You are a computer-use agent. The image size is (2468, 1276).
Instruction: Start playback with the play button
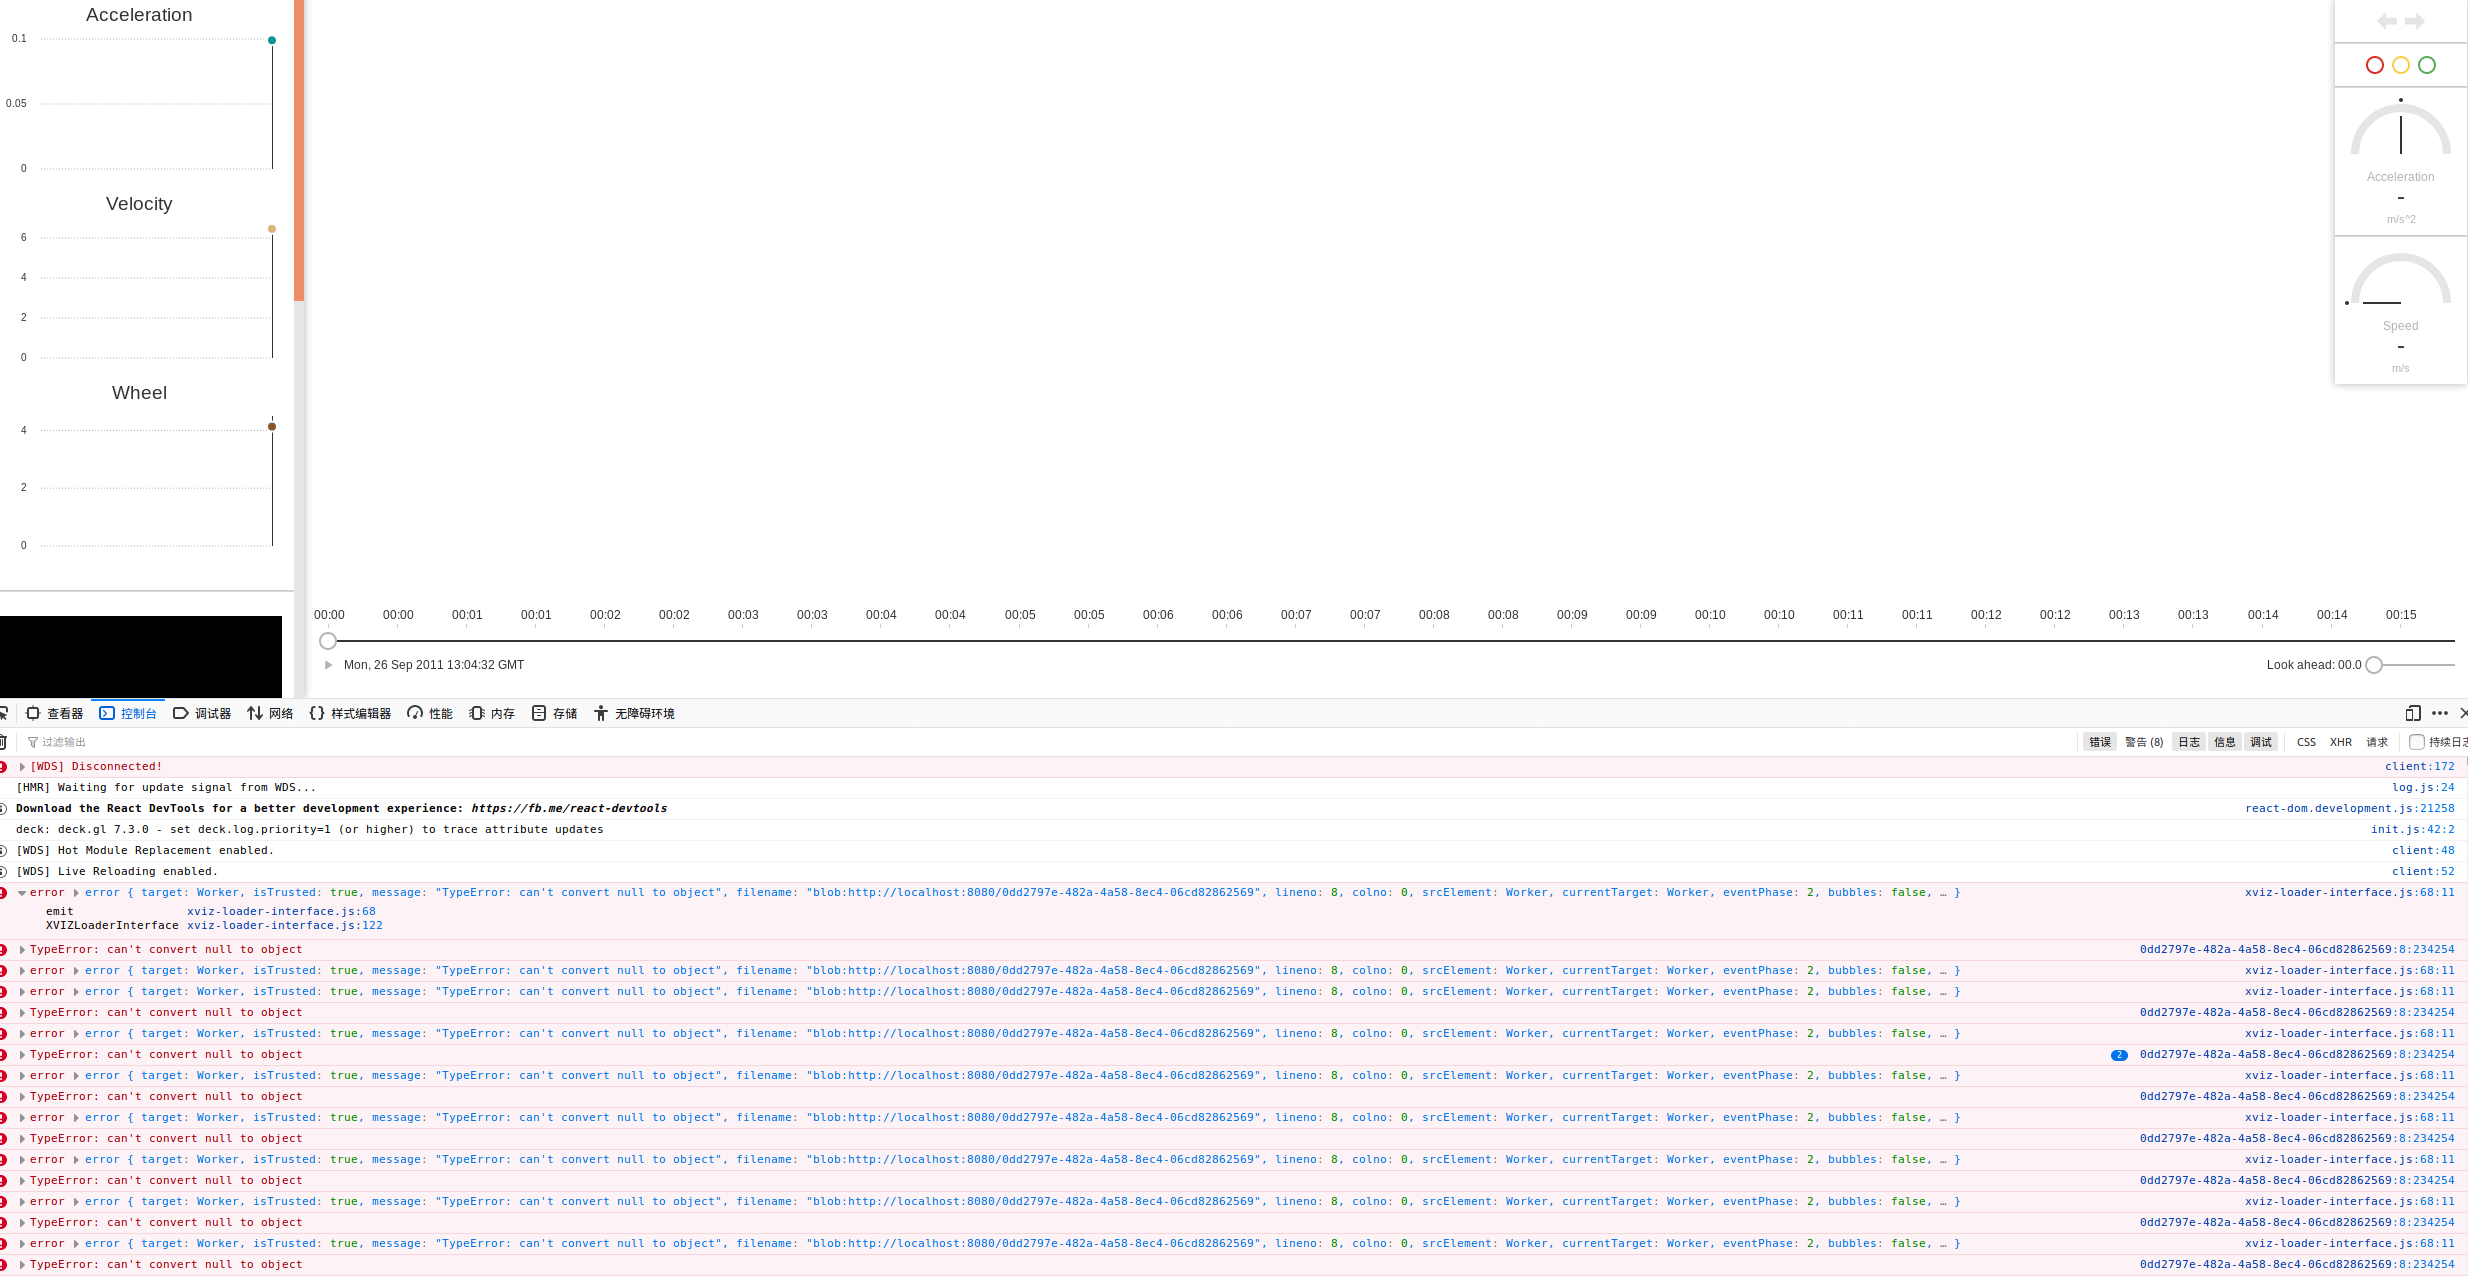(329, 664)
